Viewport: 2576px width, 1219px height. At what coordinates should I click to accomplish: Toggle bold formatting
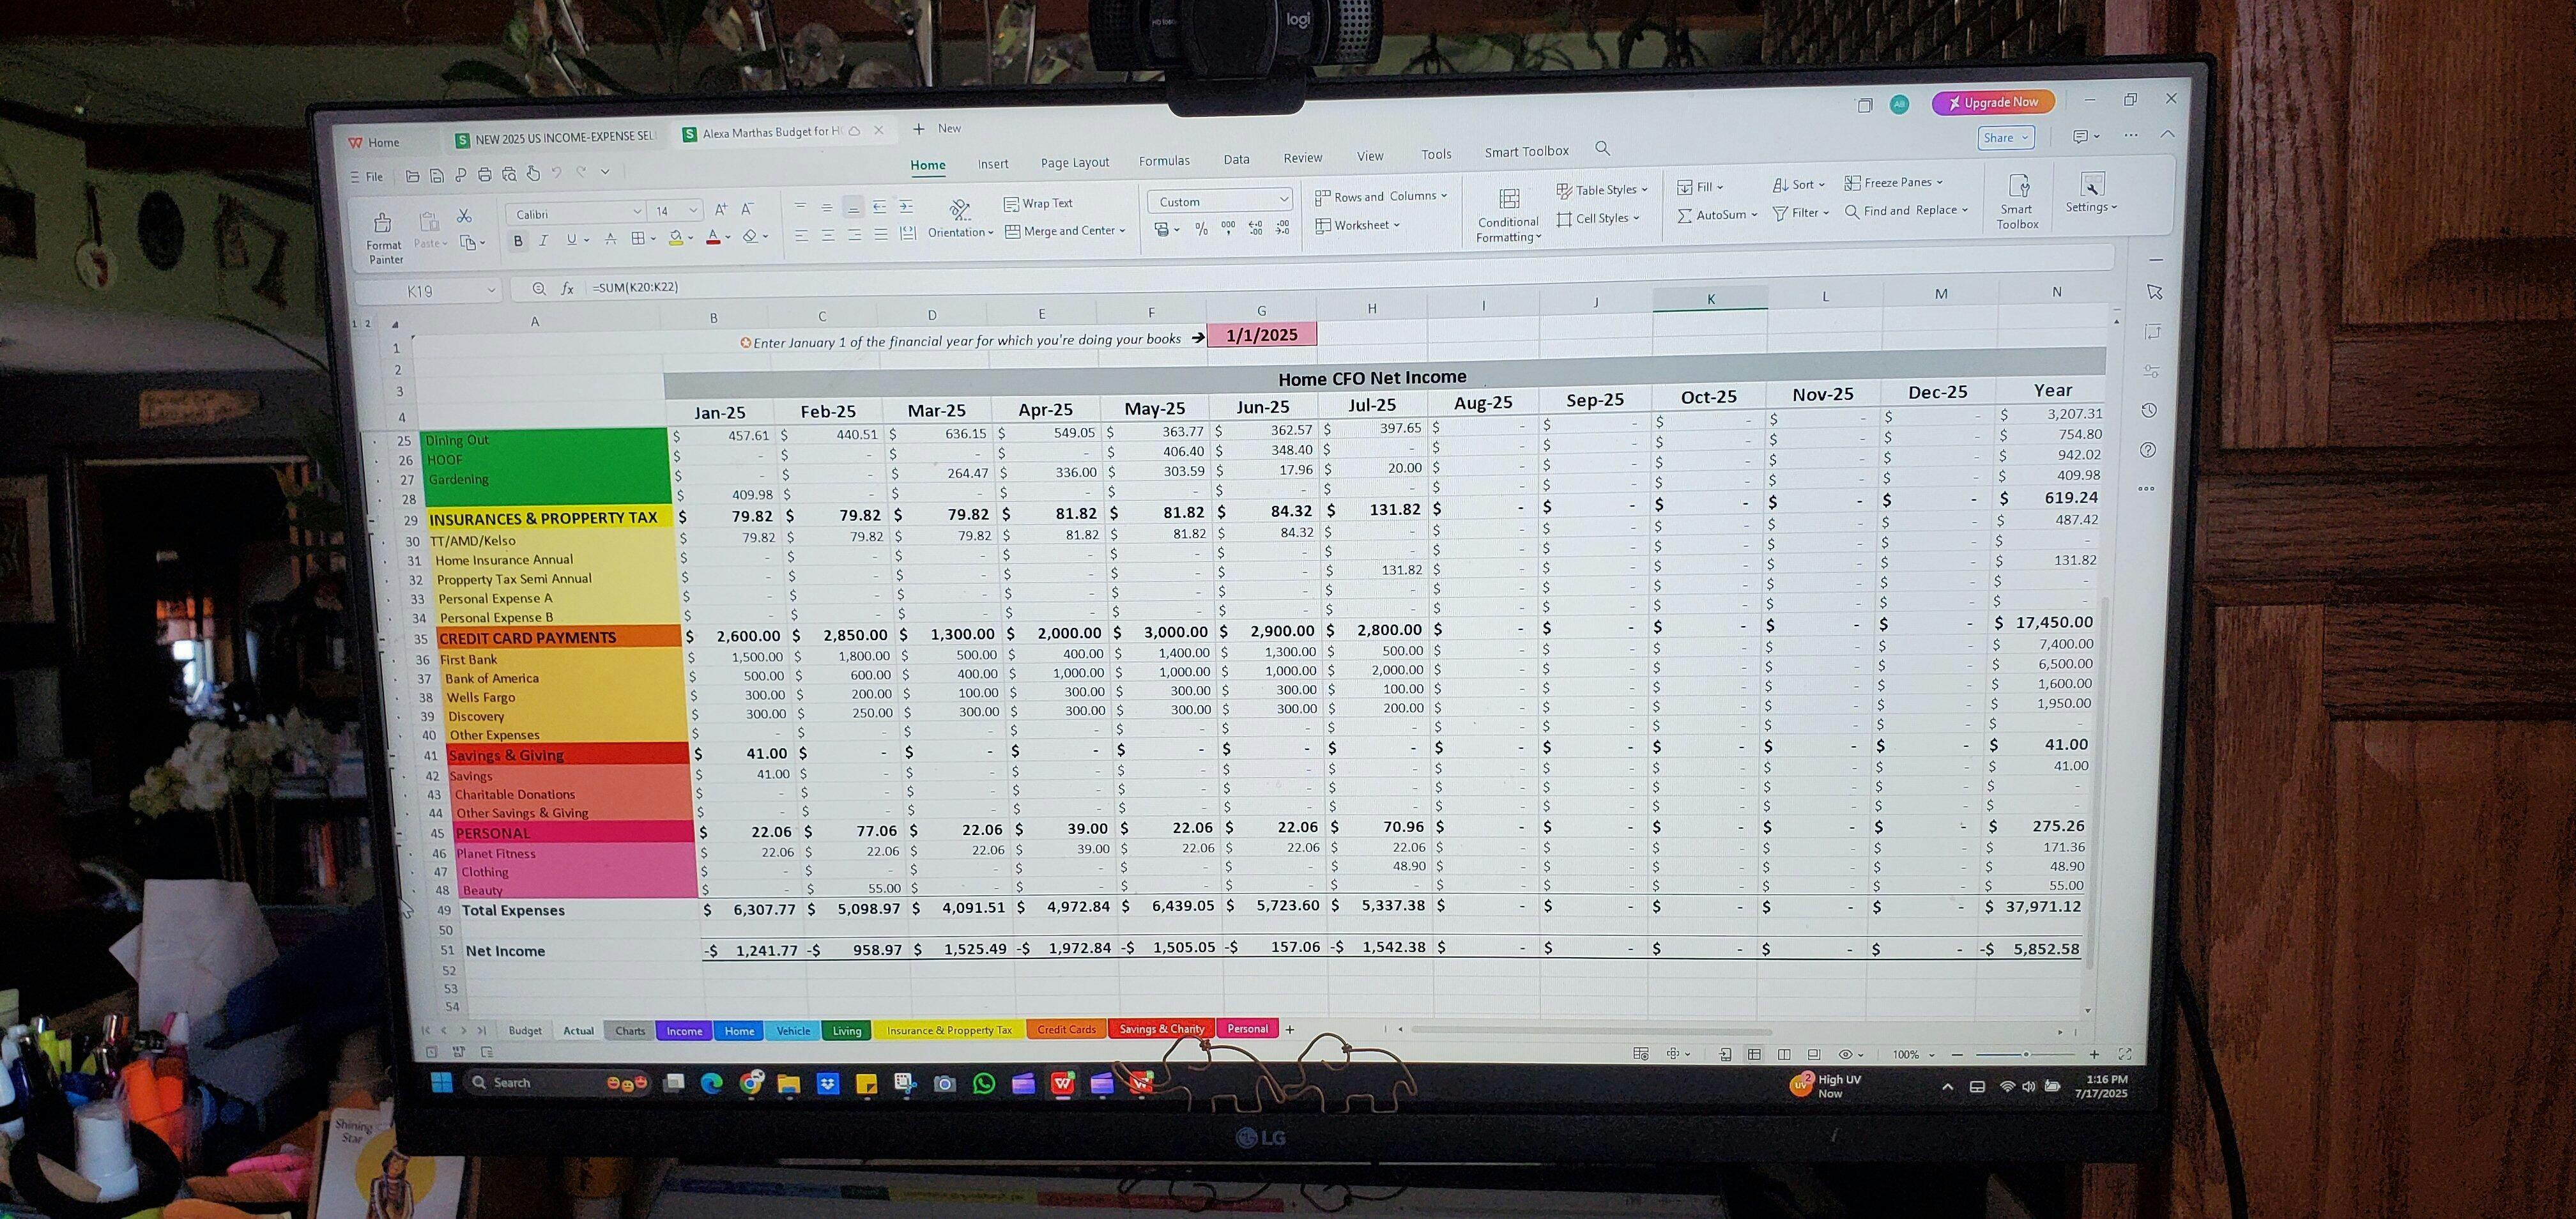click(518, 241)
